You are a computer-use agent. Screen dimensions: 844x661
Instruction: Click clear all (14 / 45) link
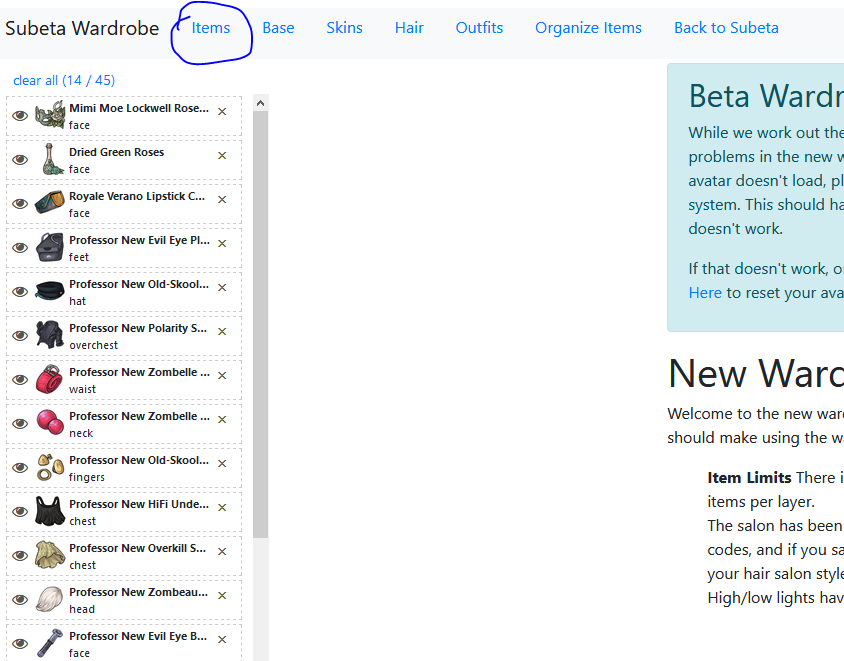(64, 81)
